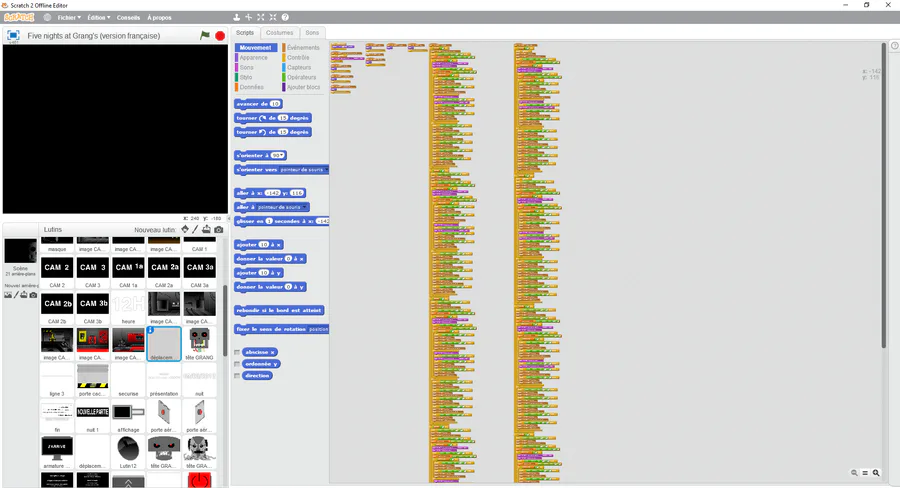The width and height of the screenshot is (900, 488).
Task: Select the Opérateurs block category
Action: (301, 77)
